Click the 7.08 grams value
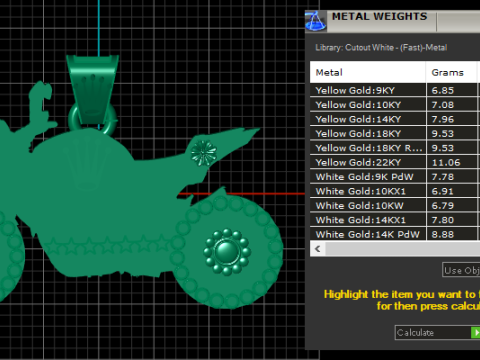This screenshot has height=360, width=480. click(443, 105)
